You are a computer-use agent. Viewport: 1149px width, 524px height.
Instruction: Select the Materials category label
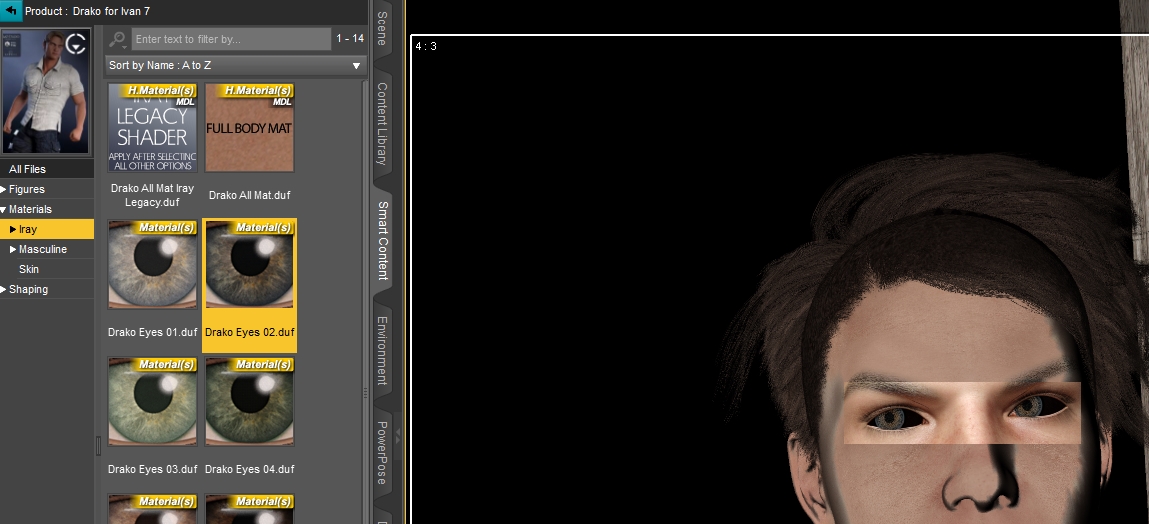[30, 209]
